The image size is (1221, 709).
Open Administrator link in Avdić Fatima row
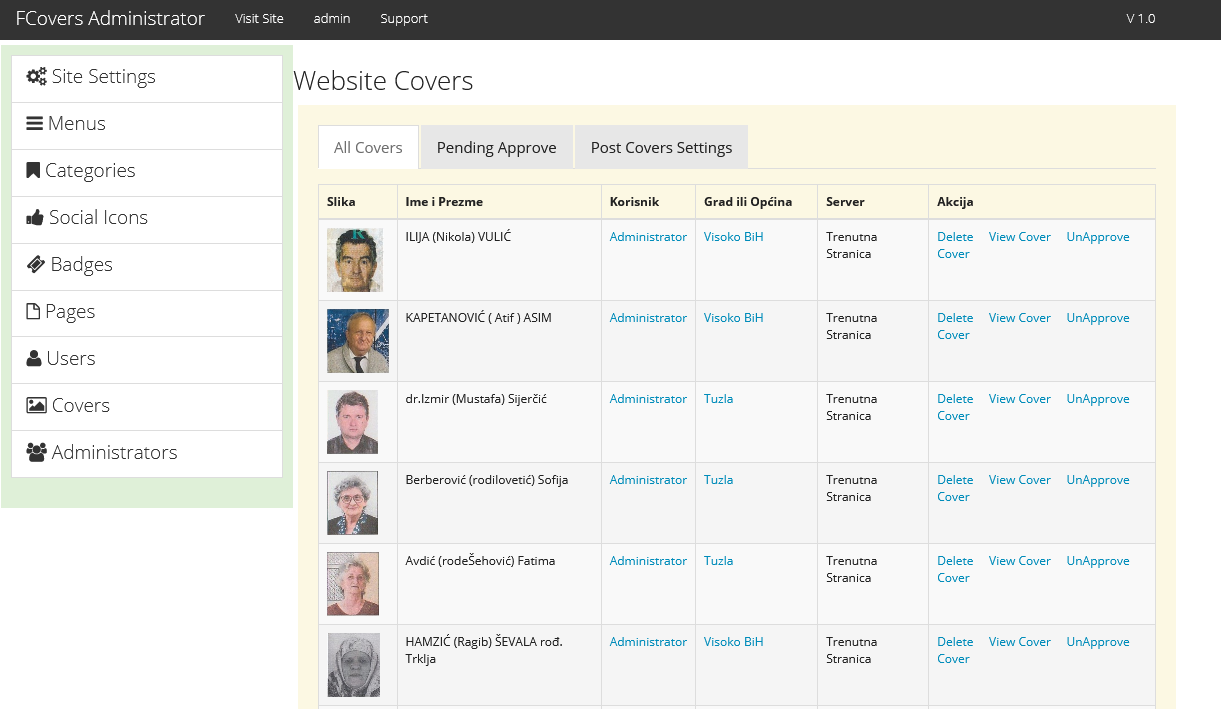pyautogui.click(x=648, y=561)
